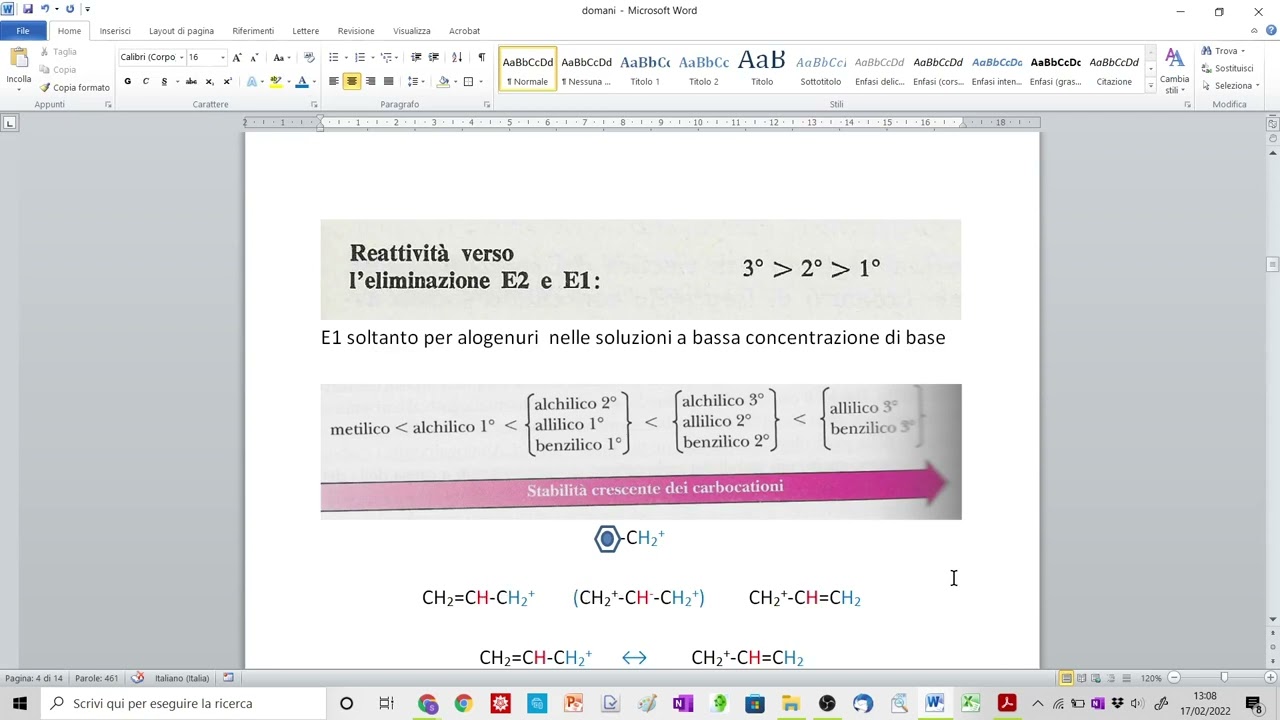
Task: Open the File tab
Action: pyautogui.click(x=22, y=31)
